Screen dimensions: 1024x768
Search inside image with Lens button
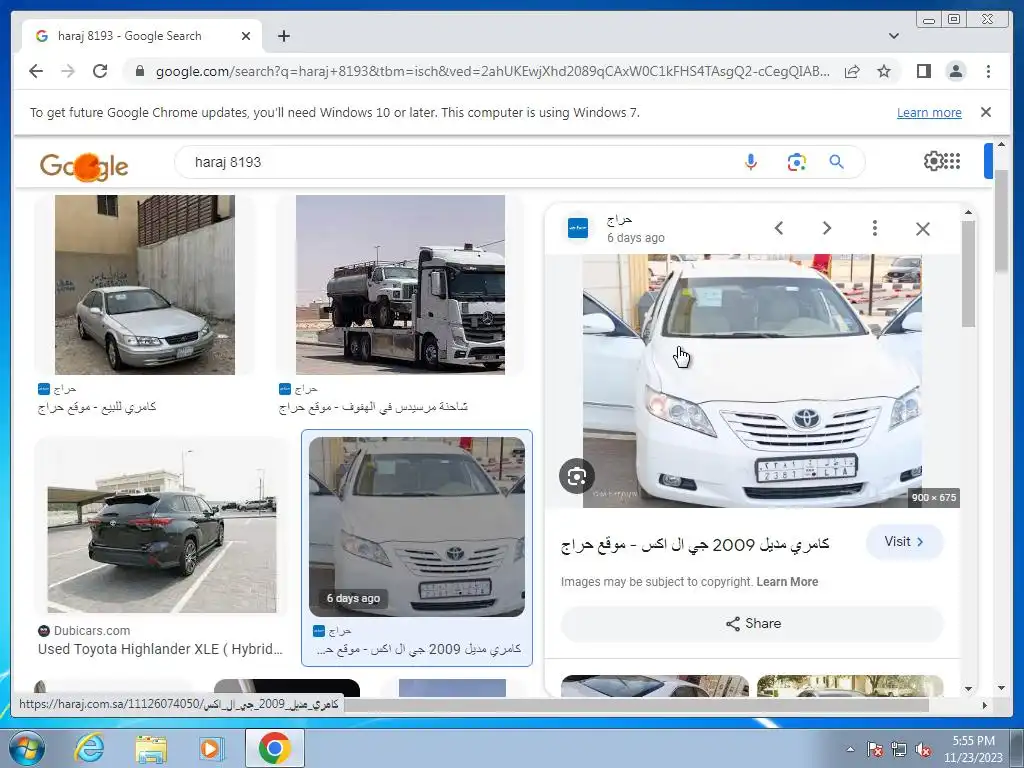click(577, 476)
